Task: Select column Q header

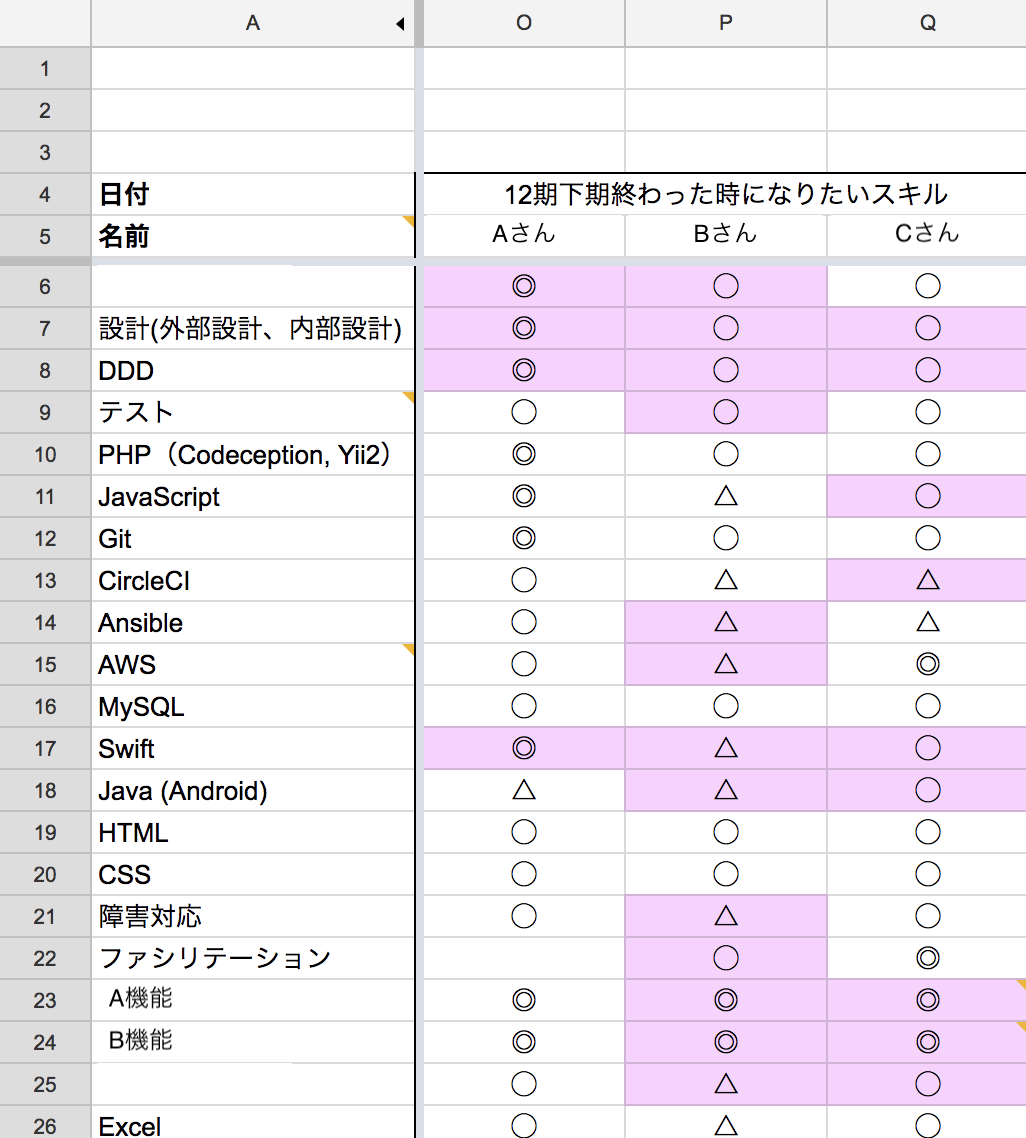Action: [x=927, y=23]
